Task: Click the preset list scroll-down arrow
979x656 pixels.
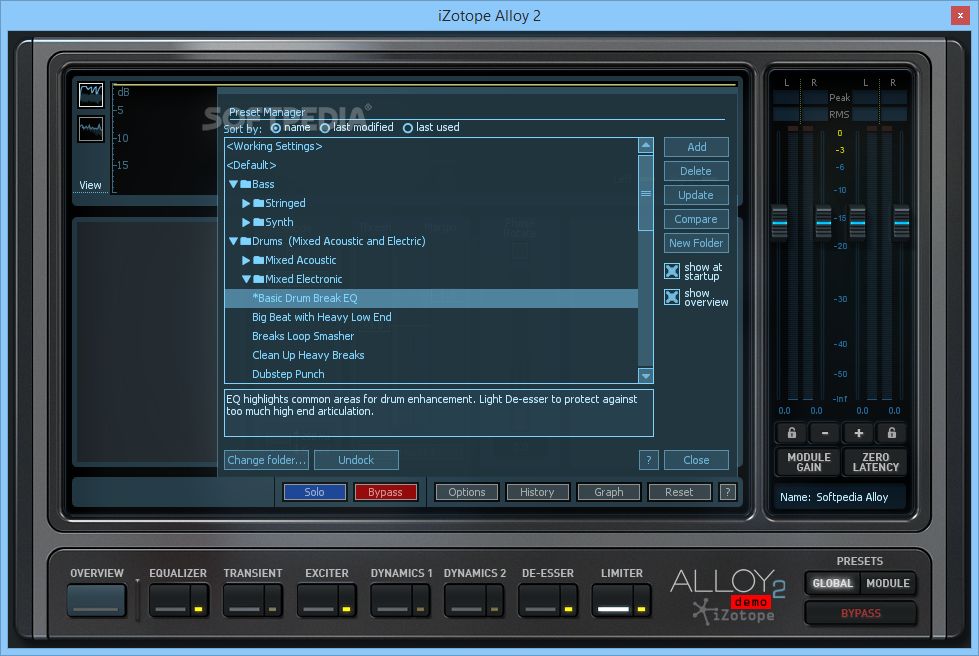Action: [x=646, y=375]
